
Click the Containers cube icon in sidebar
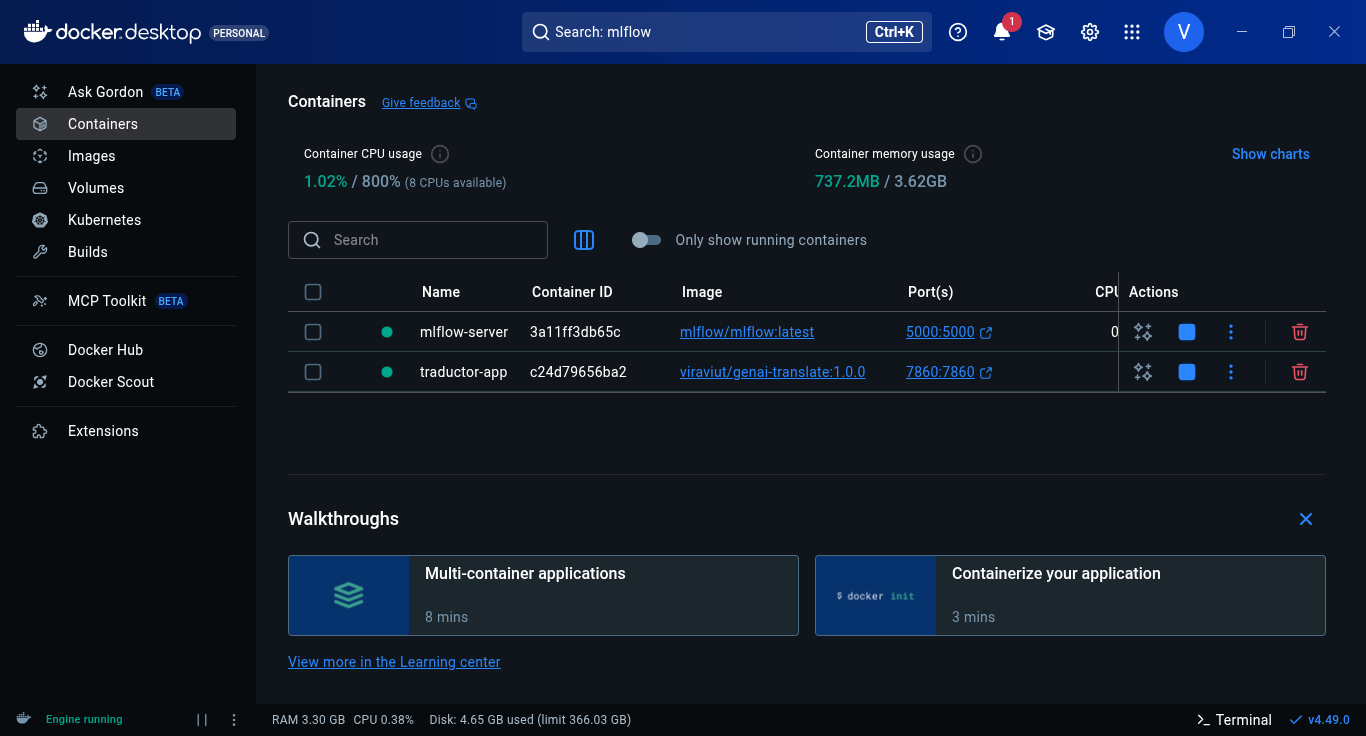40,124
